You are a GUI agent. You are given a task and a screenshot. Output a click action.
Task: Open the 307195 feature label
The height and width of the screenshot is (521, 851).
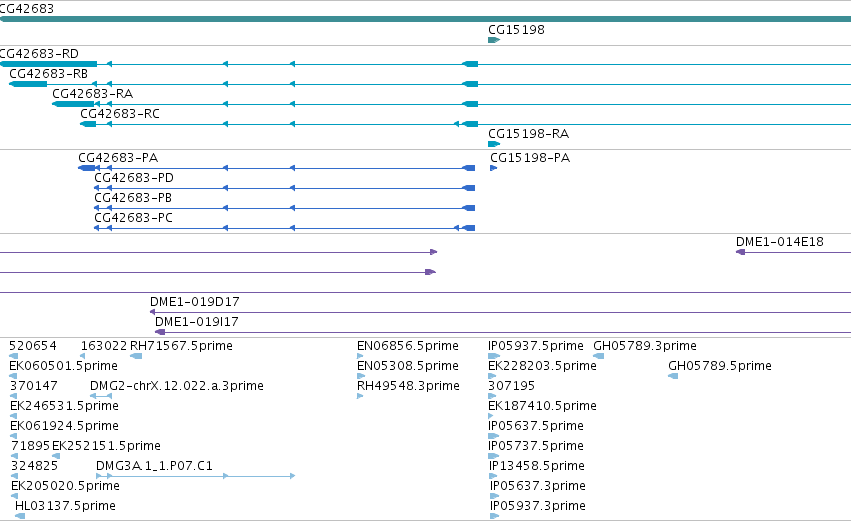[x=511, y=386]
